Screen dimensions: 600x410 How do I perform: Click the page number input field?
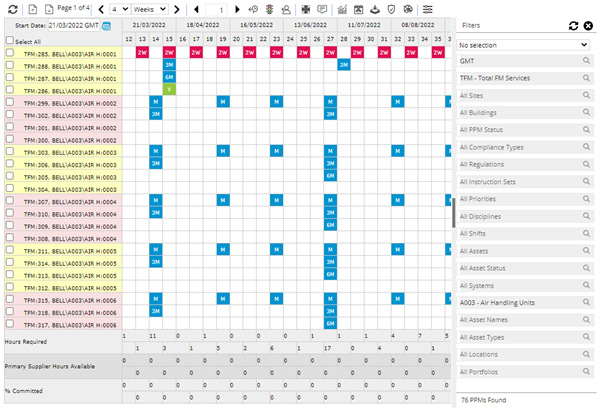coord(220,8)
